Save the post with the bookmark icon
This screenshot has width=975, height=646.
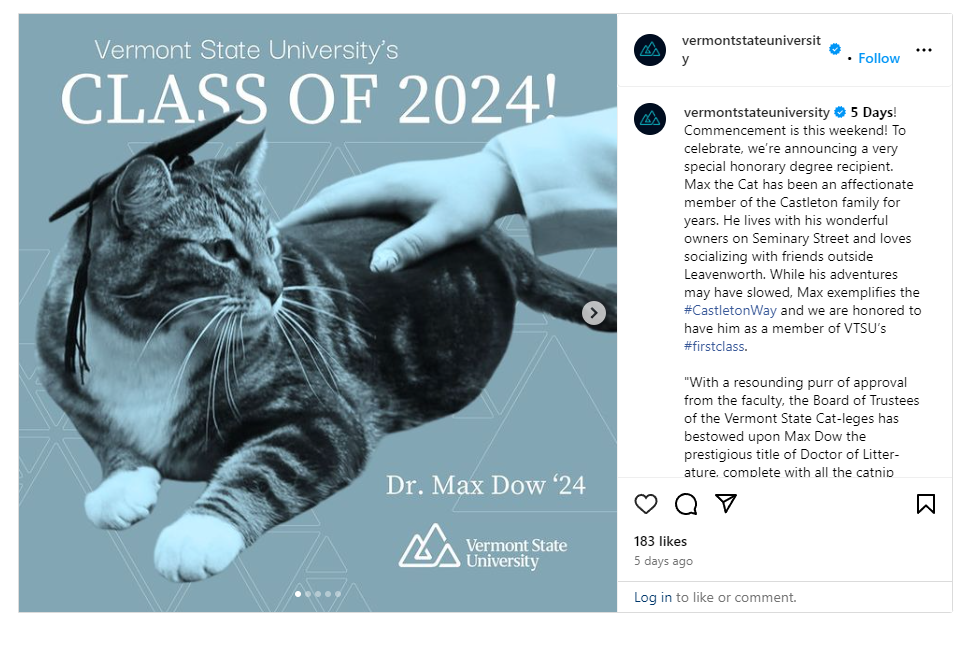point(926,504)
